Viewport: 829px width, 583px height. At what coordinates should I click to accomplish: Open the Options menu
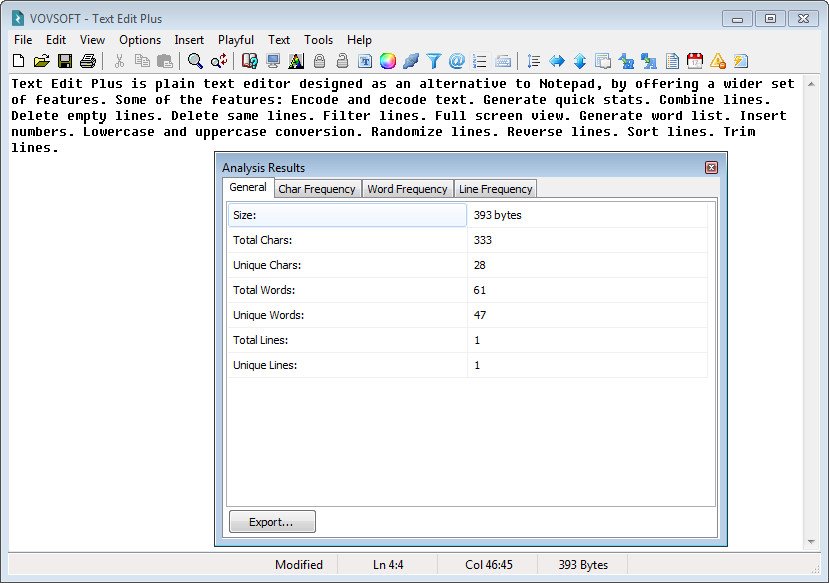coord(140,40)
